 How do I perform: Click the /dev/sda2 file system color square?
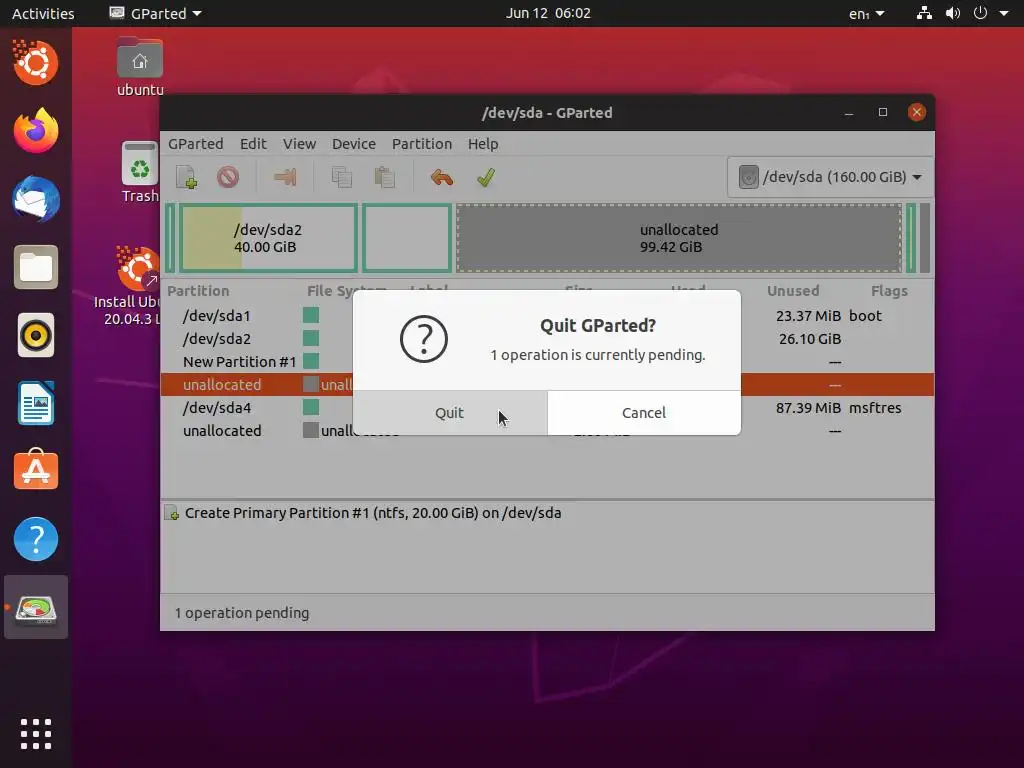[311, 338]
